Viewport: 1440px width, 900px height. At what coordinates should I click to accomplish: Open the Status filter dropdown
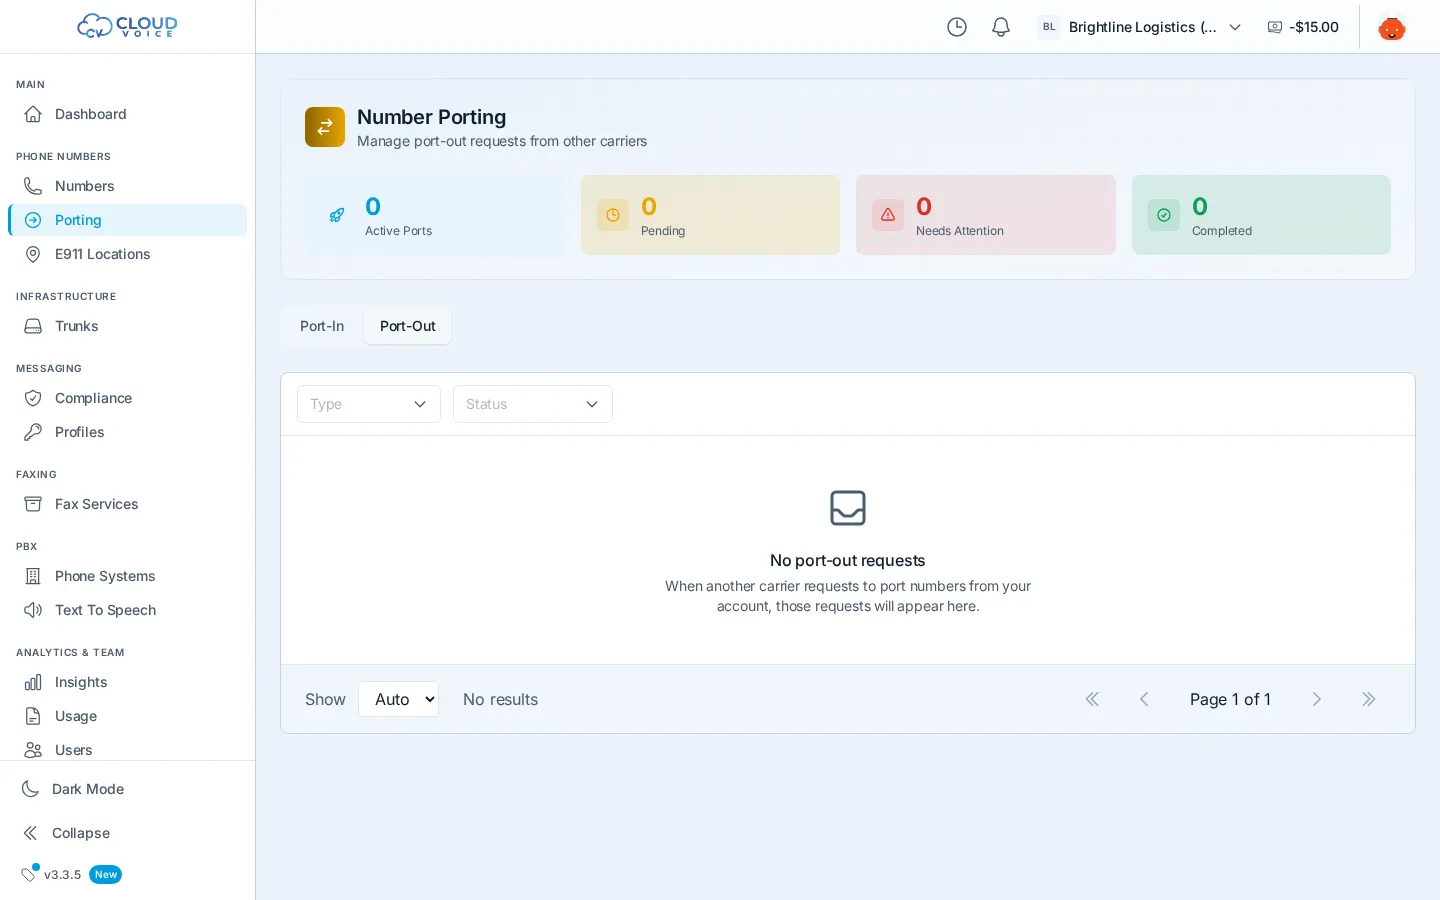pyautogui.click(x=533, y=404)
